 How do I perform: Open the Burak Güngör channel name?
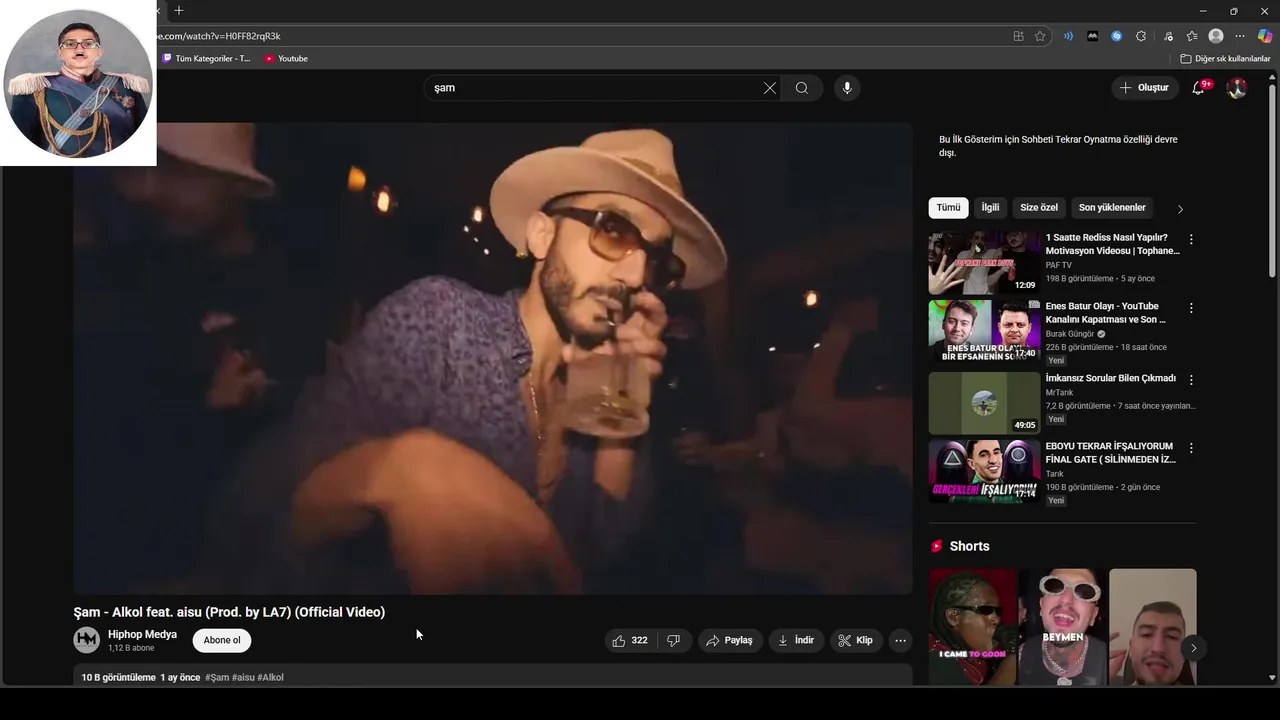pos(1069,334)
